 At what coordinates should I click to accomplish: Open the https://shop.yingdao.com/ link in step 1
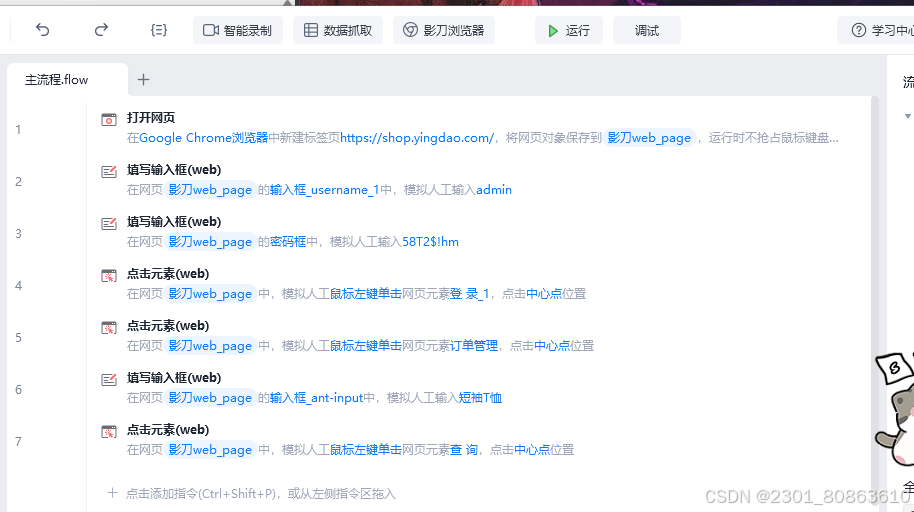coord(417,138)
